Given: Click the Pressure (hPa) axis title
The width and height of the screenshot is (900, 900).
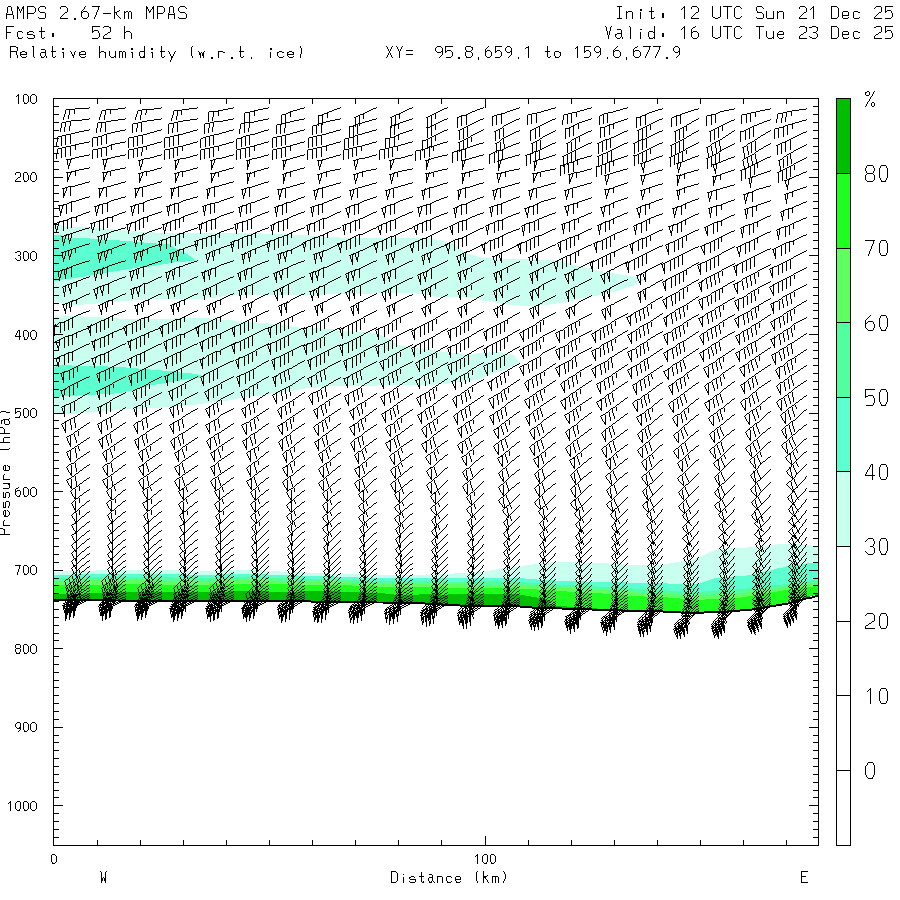Looking at the screenshot, I should point(6,472).
